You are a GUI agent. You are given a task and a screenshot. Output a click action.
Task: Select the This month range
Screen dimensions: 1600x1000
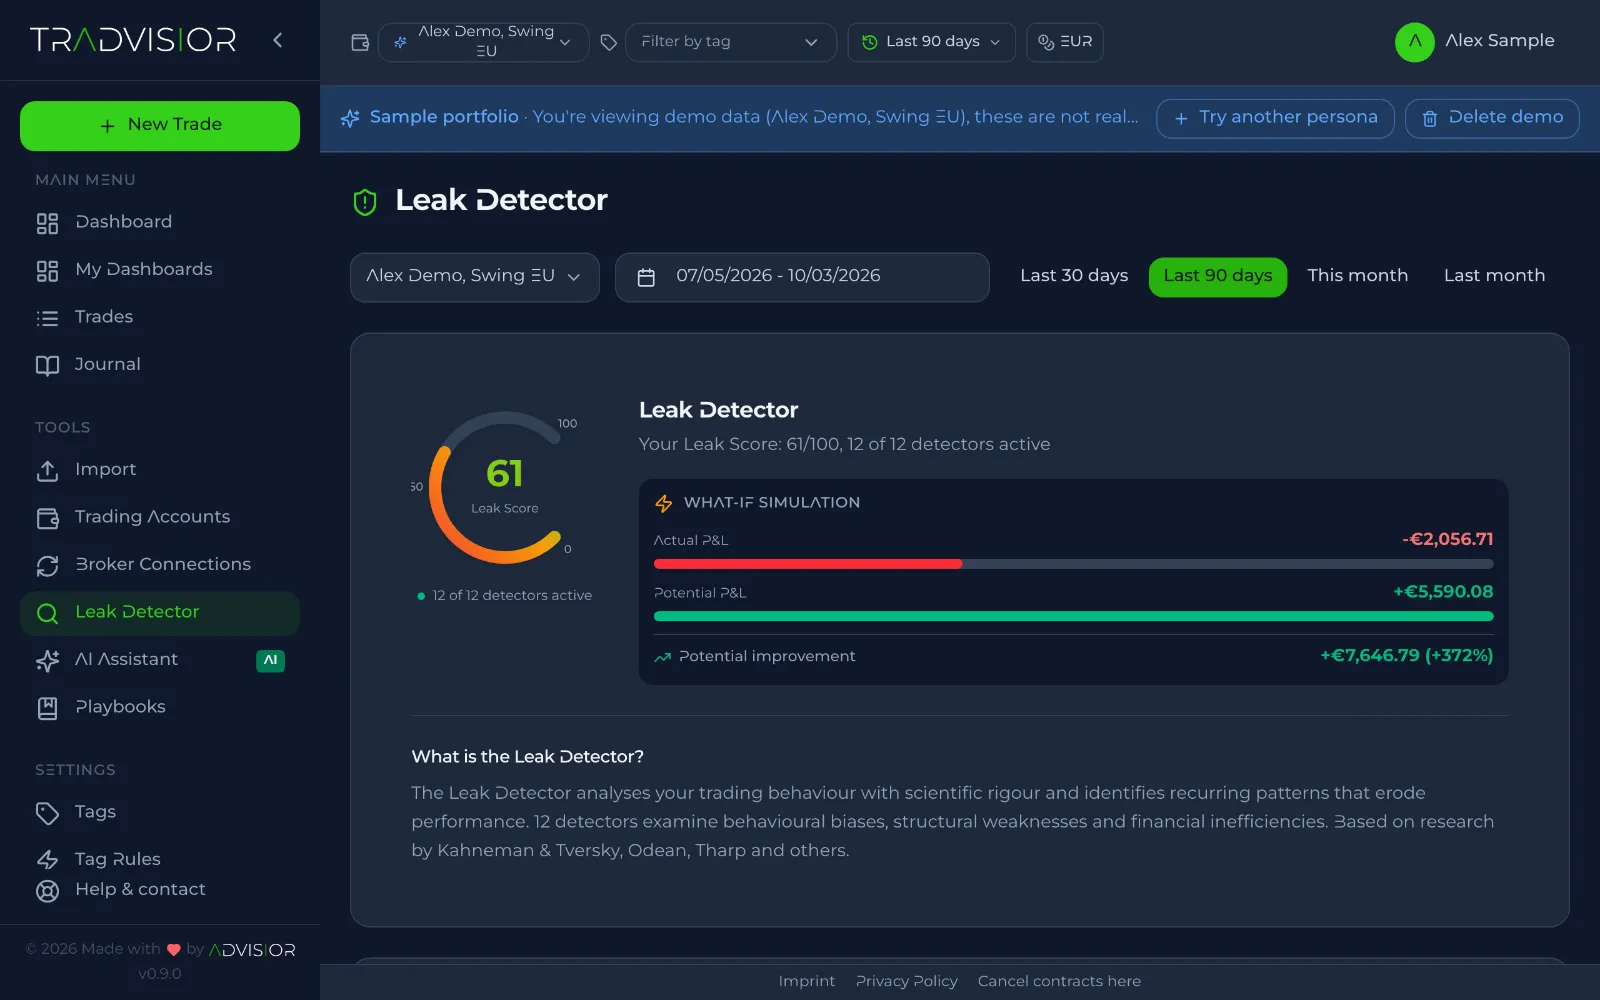click(x=1357, y=276)
